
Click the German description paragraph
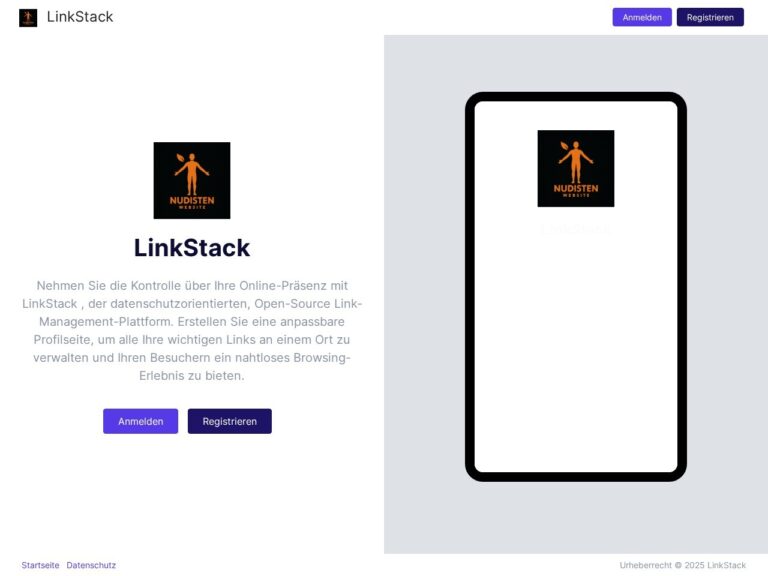tap(192, 331)
